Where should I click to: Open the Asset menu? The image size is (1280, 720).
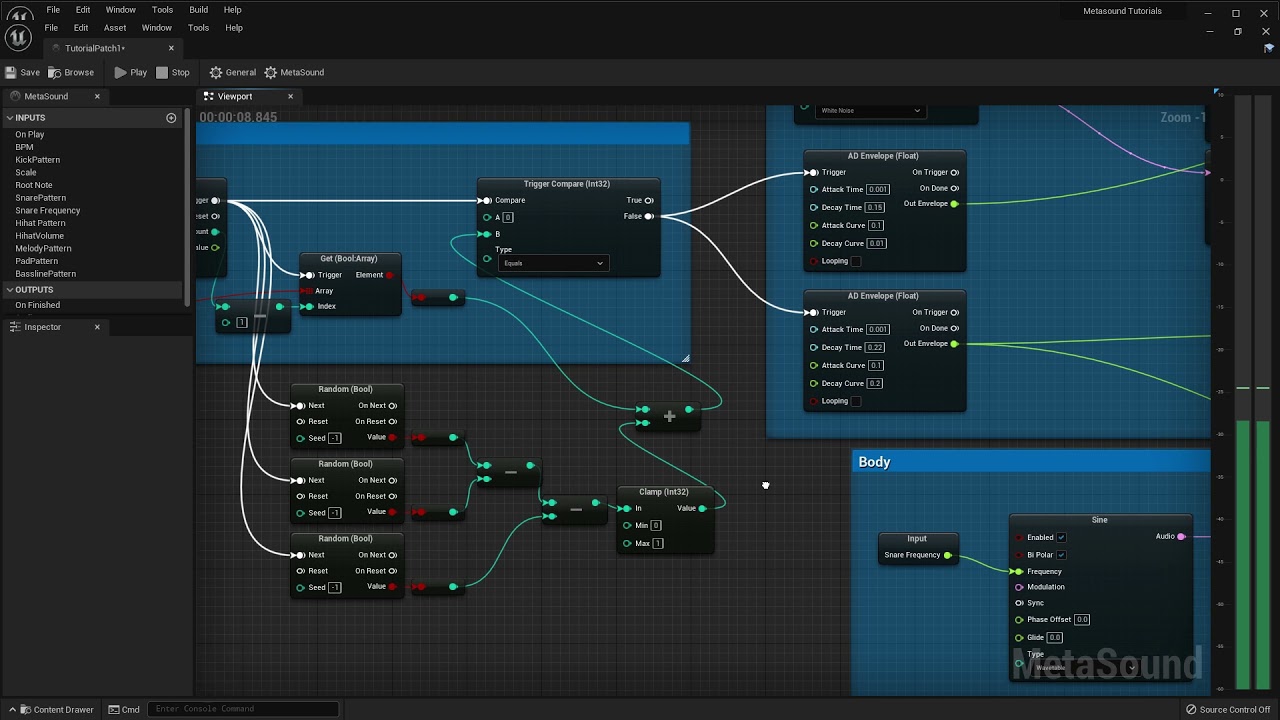click(115, 28)
